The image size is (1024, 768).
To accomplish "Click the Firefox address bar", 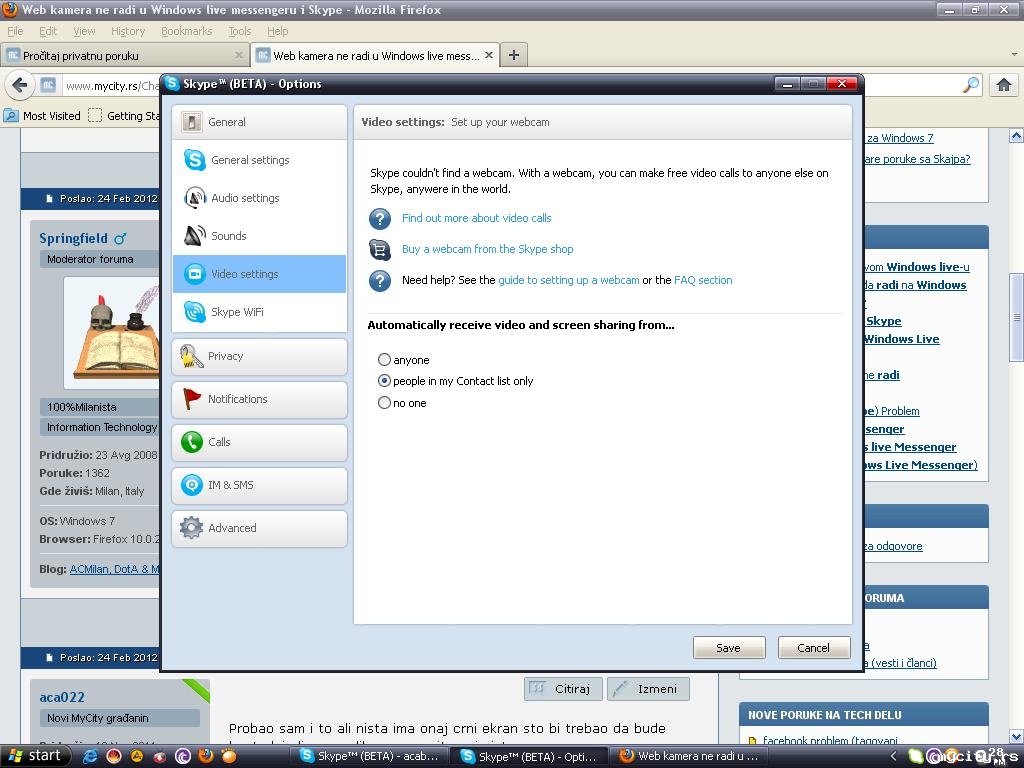I will (111, 86).
